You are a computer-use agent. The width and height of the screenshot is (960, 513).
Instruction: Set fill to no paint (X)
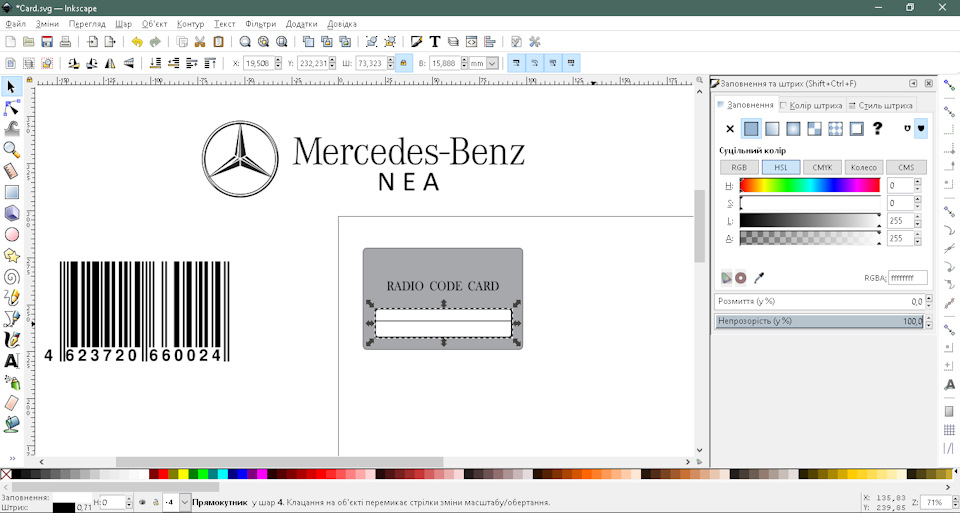coord(730,129)
